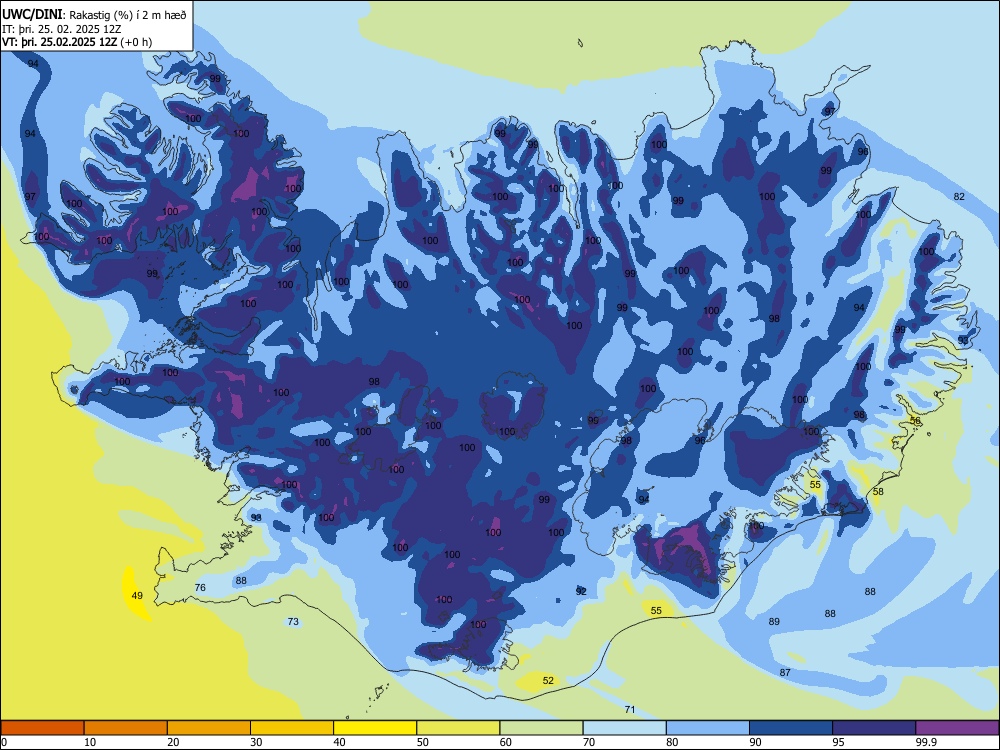This screenshot has height=750, width=1000.
Task: Click the 58 value near the east coast
Action: pyautogui.click(x=878, y=492)
